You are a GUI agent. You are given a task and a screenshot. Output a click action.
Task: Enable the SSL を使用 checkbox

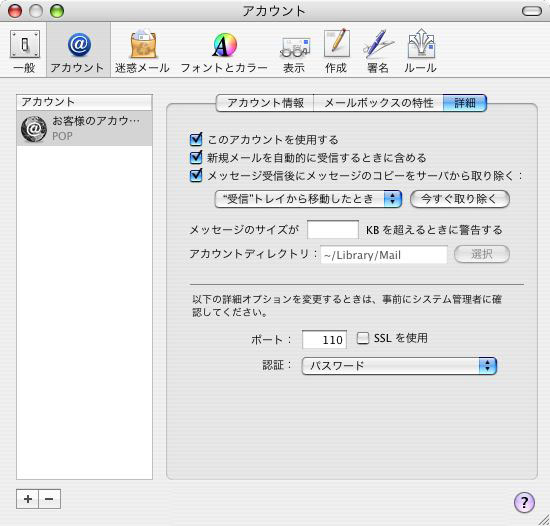363,338
